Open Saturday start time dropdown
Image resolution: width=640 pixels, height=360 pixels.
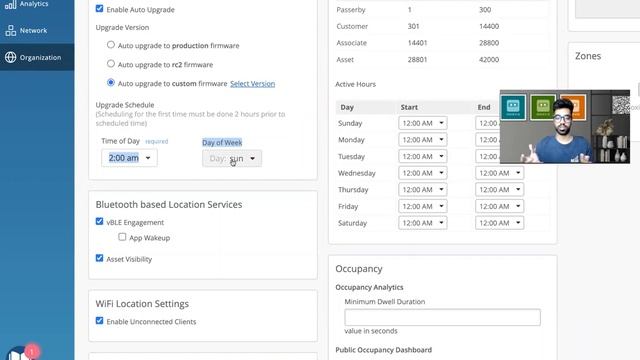coord(422,223)
